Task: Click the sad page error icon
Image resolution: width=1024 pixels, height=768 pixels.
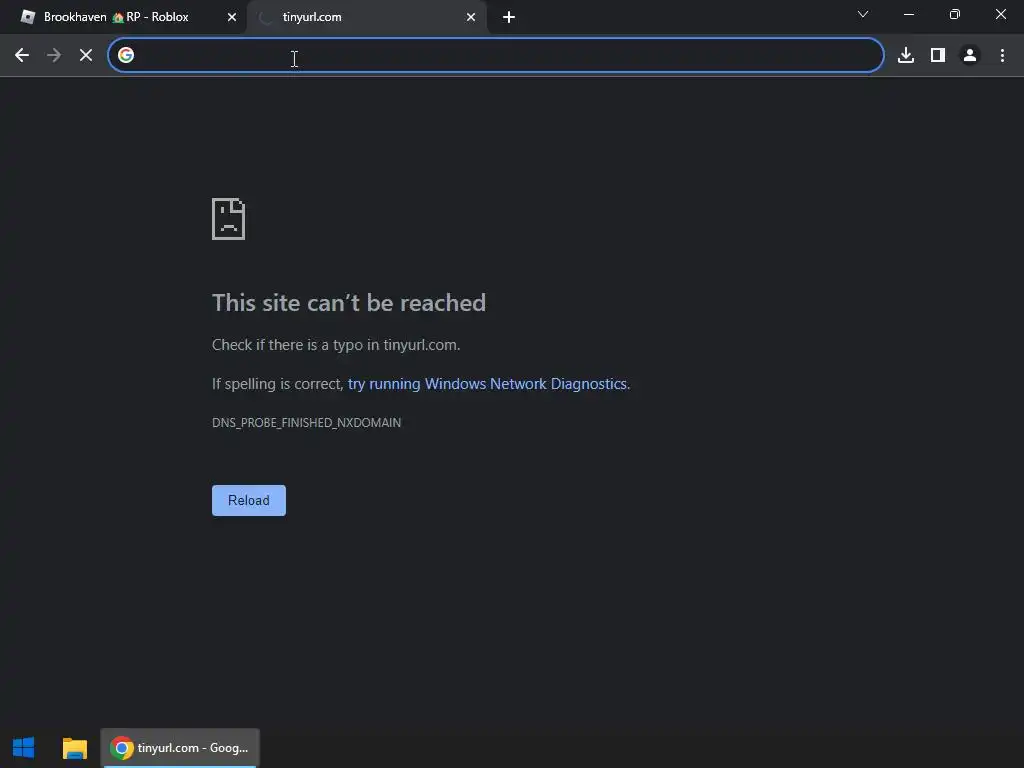Action: [229, 219]
